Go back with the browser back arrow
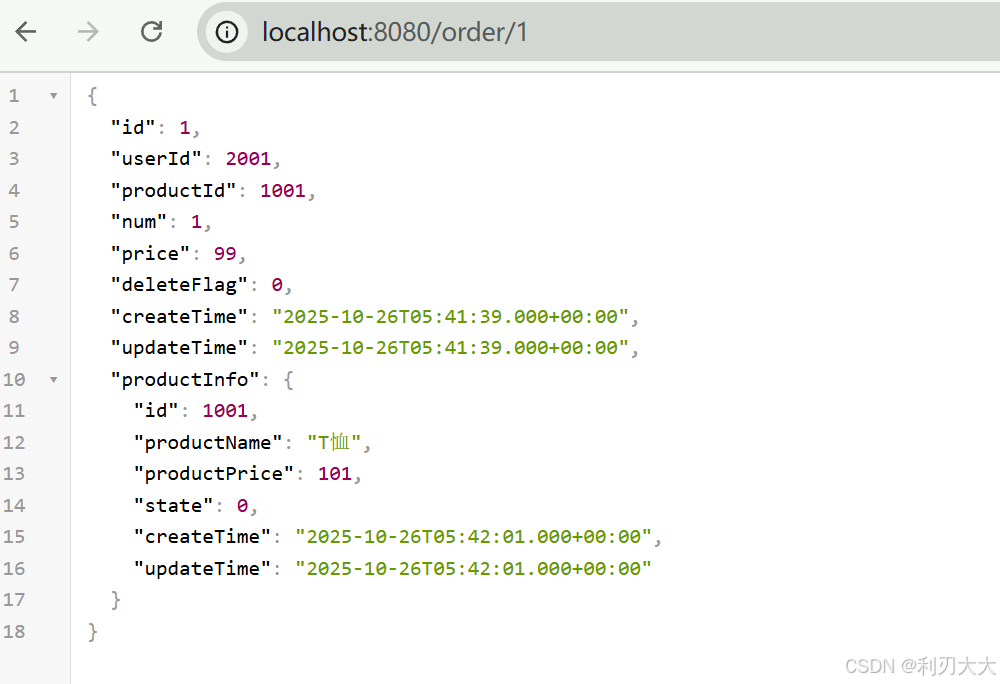 [26, 31]
